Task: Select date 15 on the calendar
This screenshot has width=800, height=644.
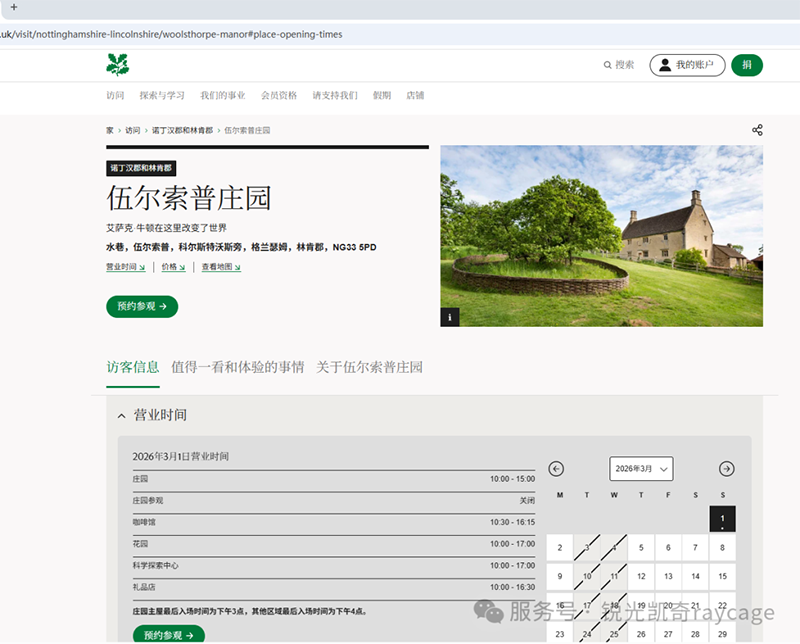Action: click(721, 576)
